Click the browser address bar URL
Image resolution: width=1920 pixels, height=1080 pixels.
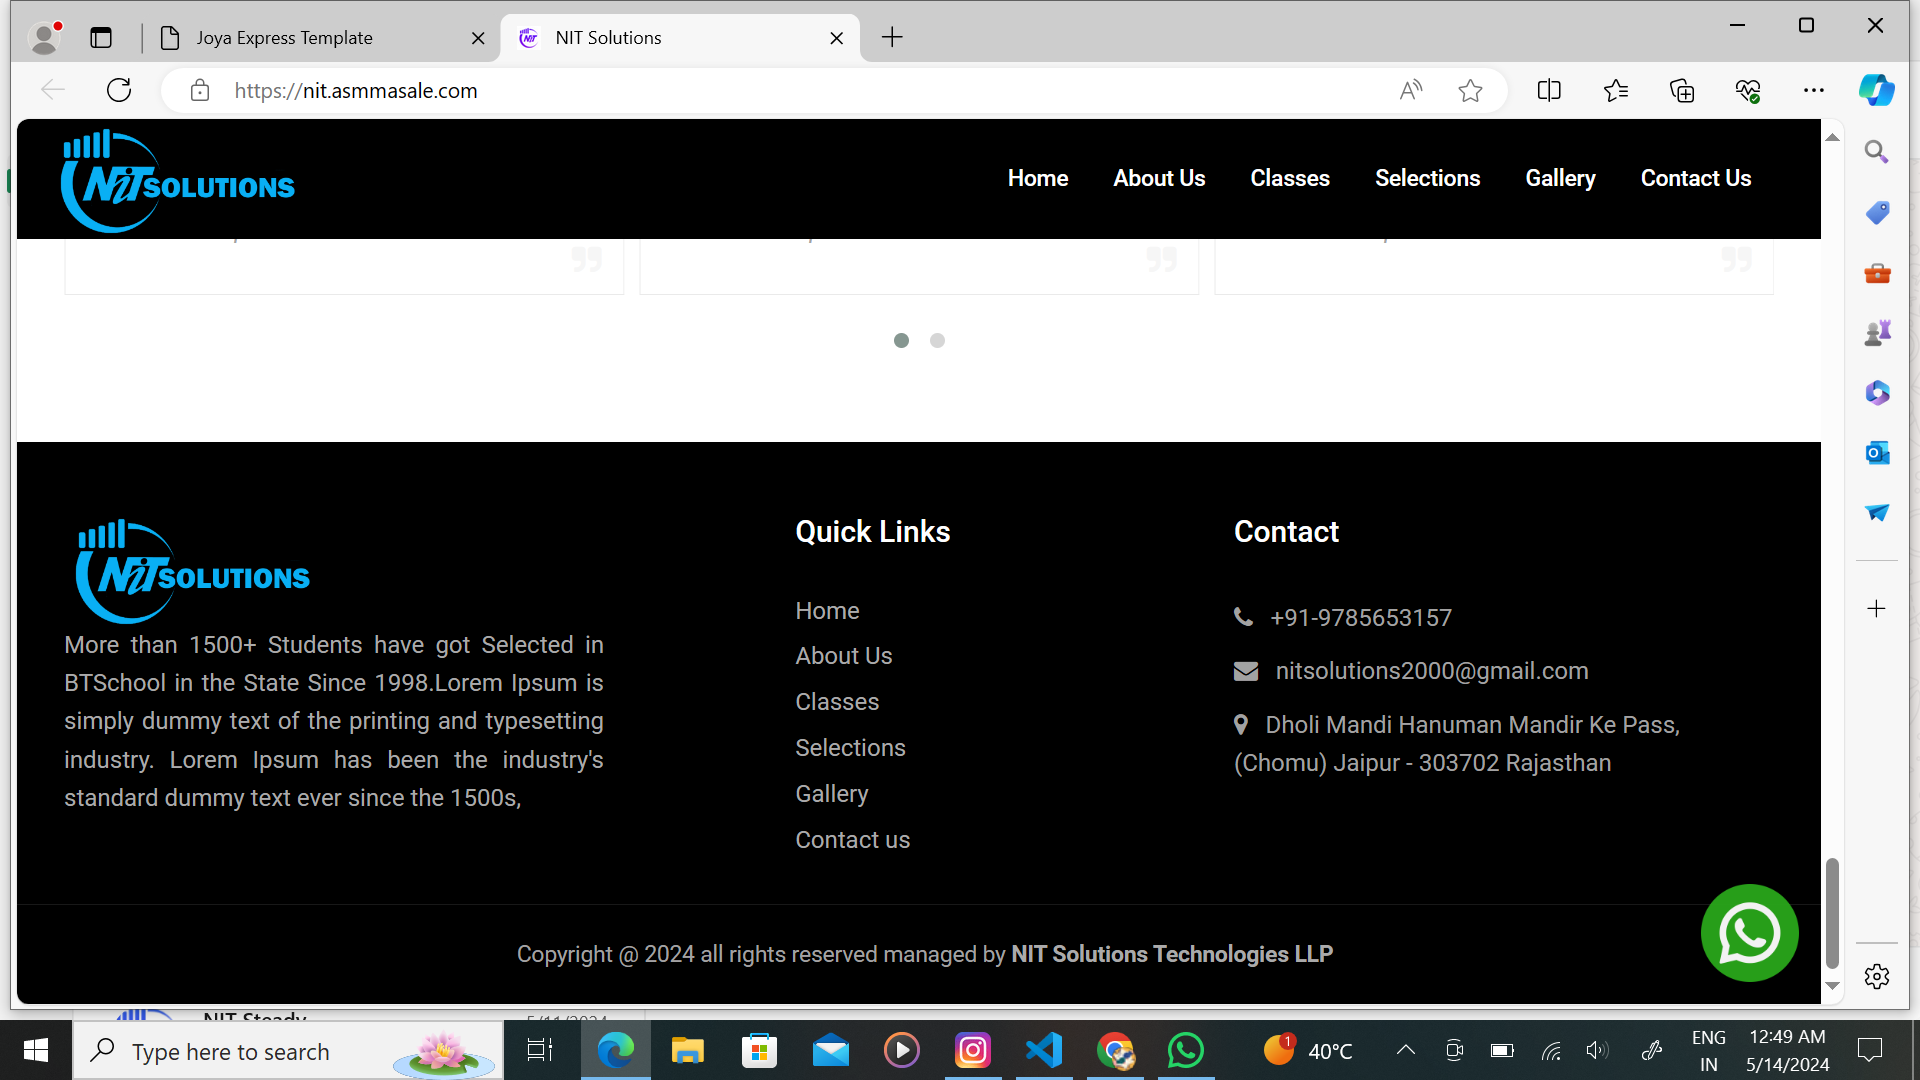click(x=356, y=91)
